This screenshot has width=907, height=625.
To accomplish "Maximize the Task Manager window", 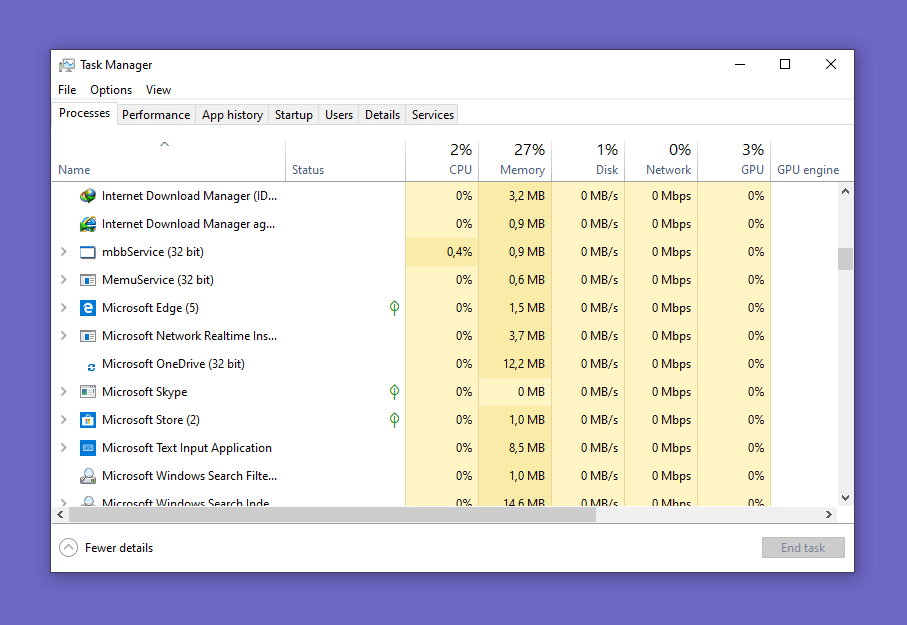I will coord(785,64).
